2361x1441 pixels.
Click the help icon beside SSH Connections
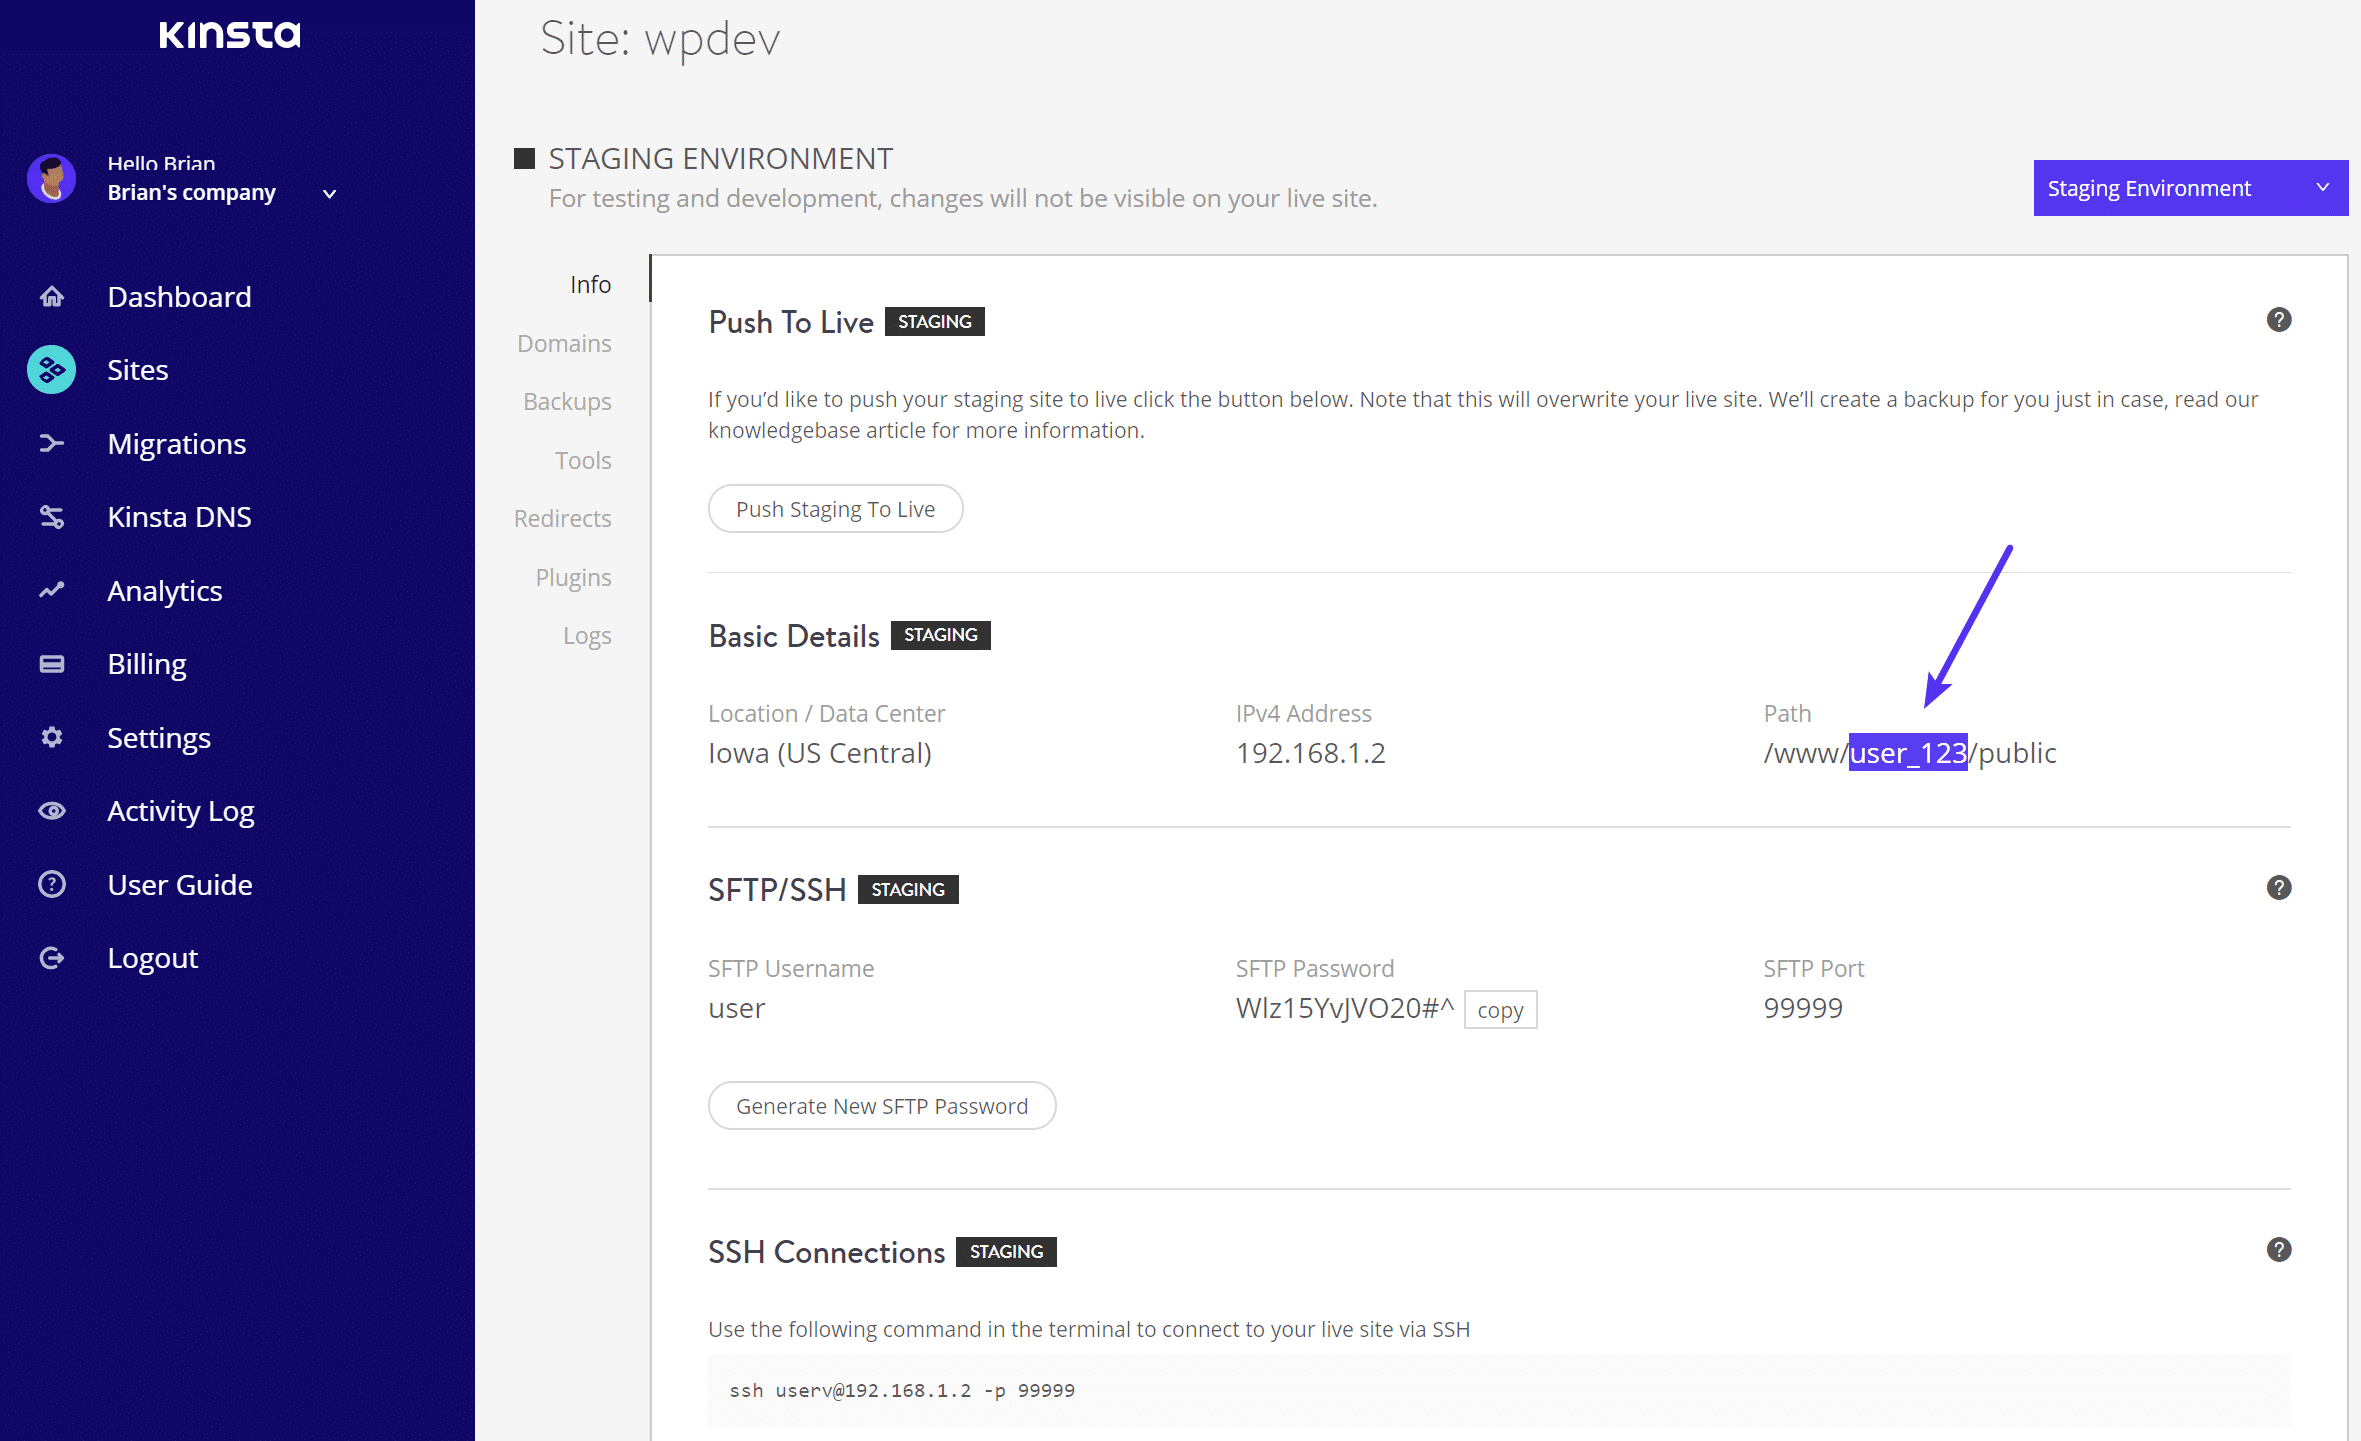2279,1250
